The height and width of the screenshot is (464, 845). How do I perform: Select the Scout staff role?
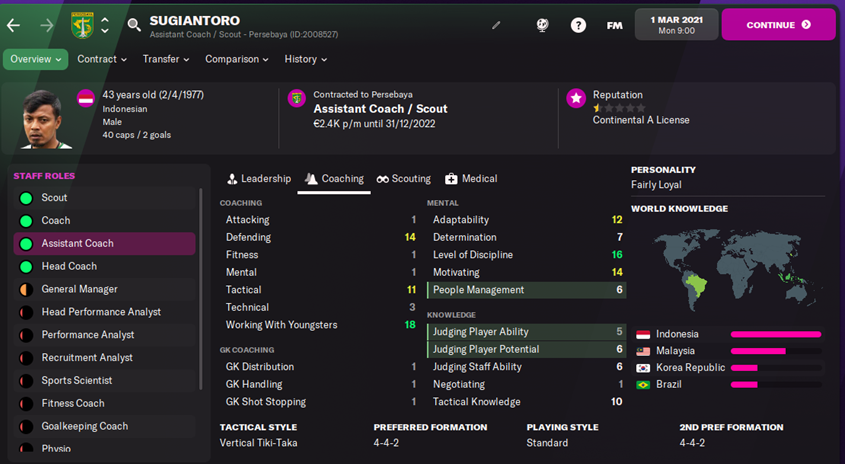pyautogui.click(x=55, y=198)
